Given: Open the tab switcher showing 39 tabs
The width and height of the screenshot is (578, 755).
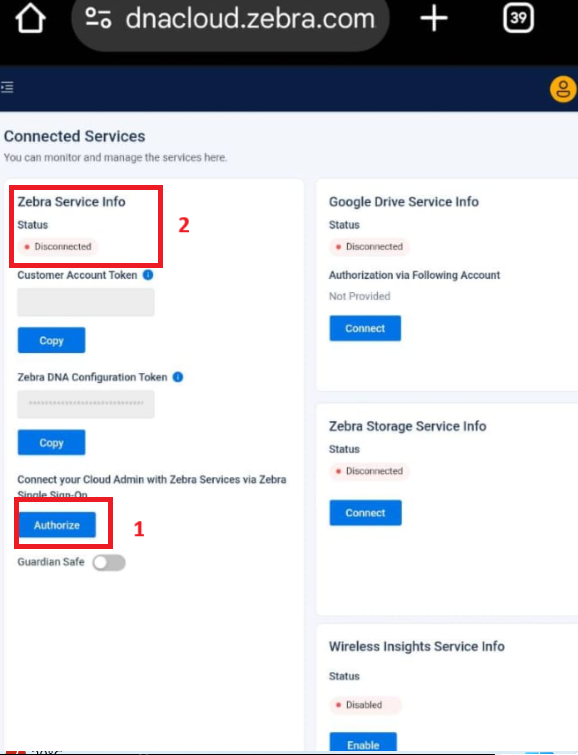Looking at the screenshot, I should [518, 18].
